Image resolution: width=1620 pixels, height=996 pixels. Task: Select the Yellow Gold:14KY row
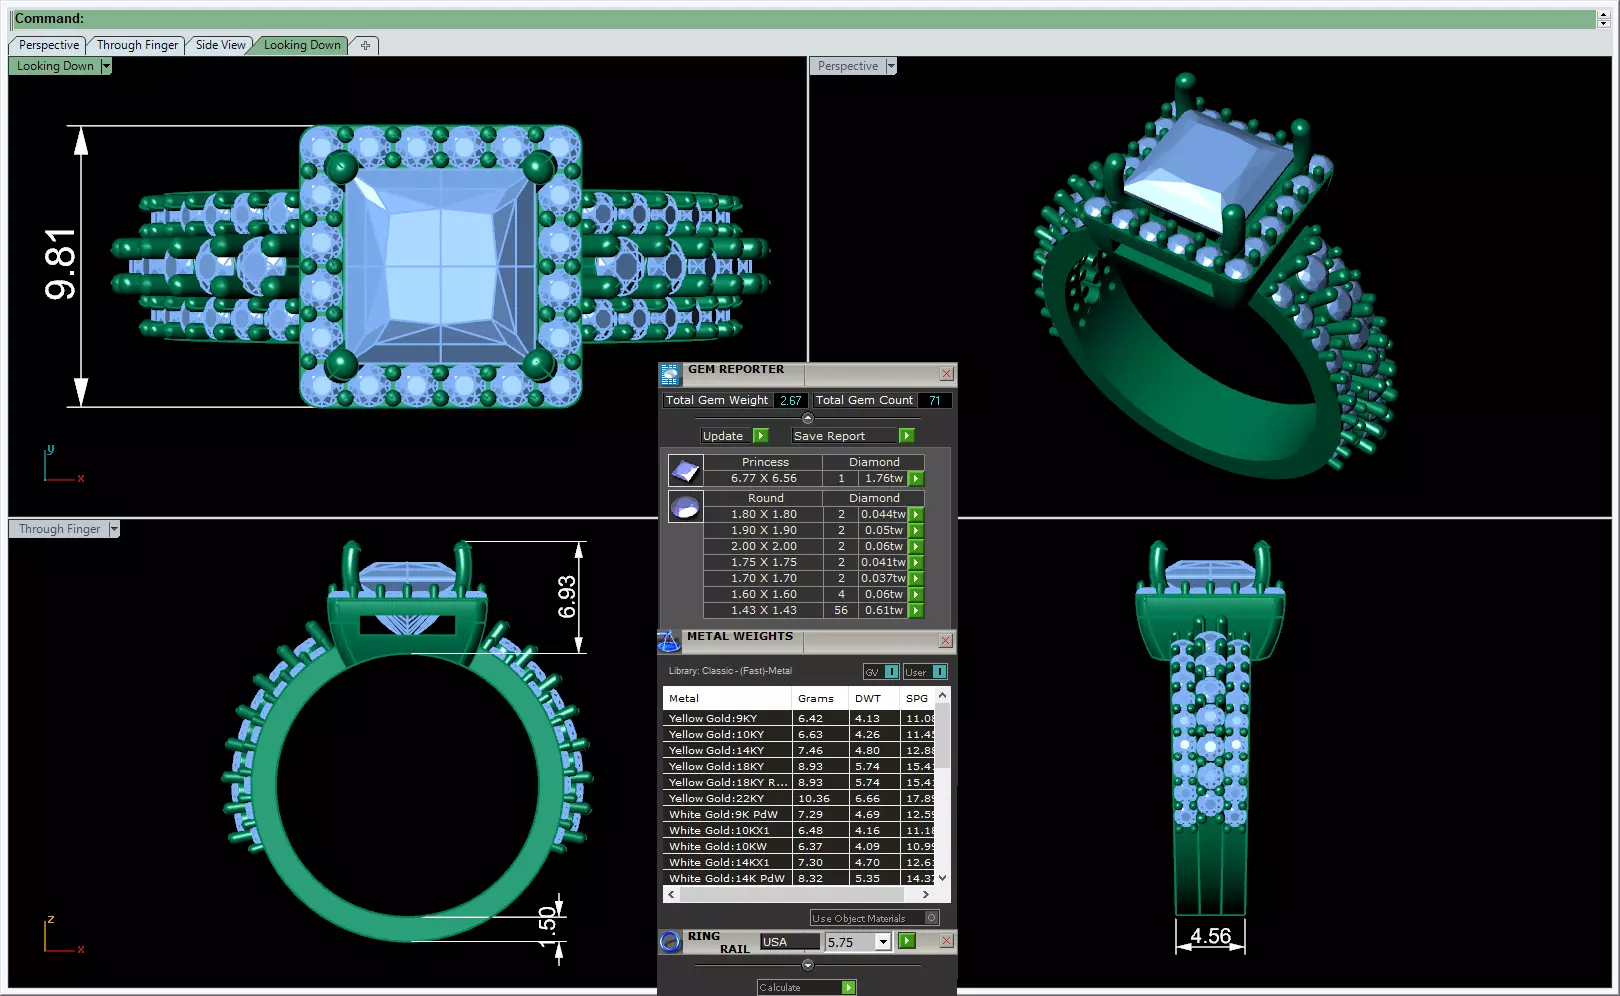click(800, 751)
